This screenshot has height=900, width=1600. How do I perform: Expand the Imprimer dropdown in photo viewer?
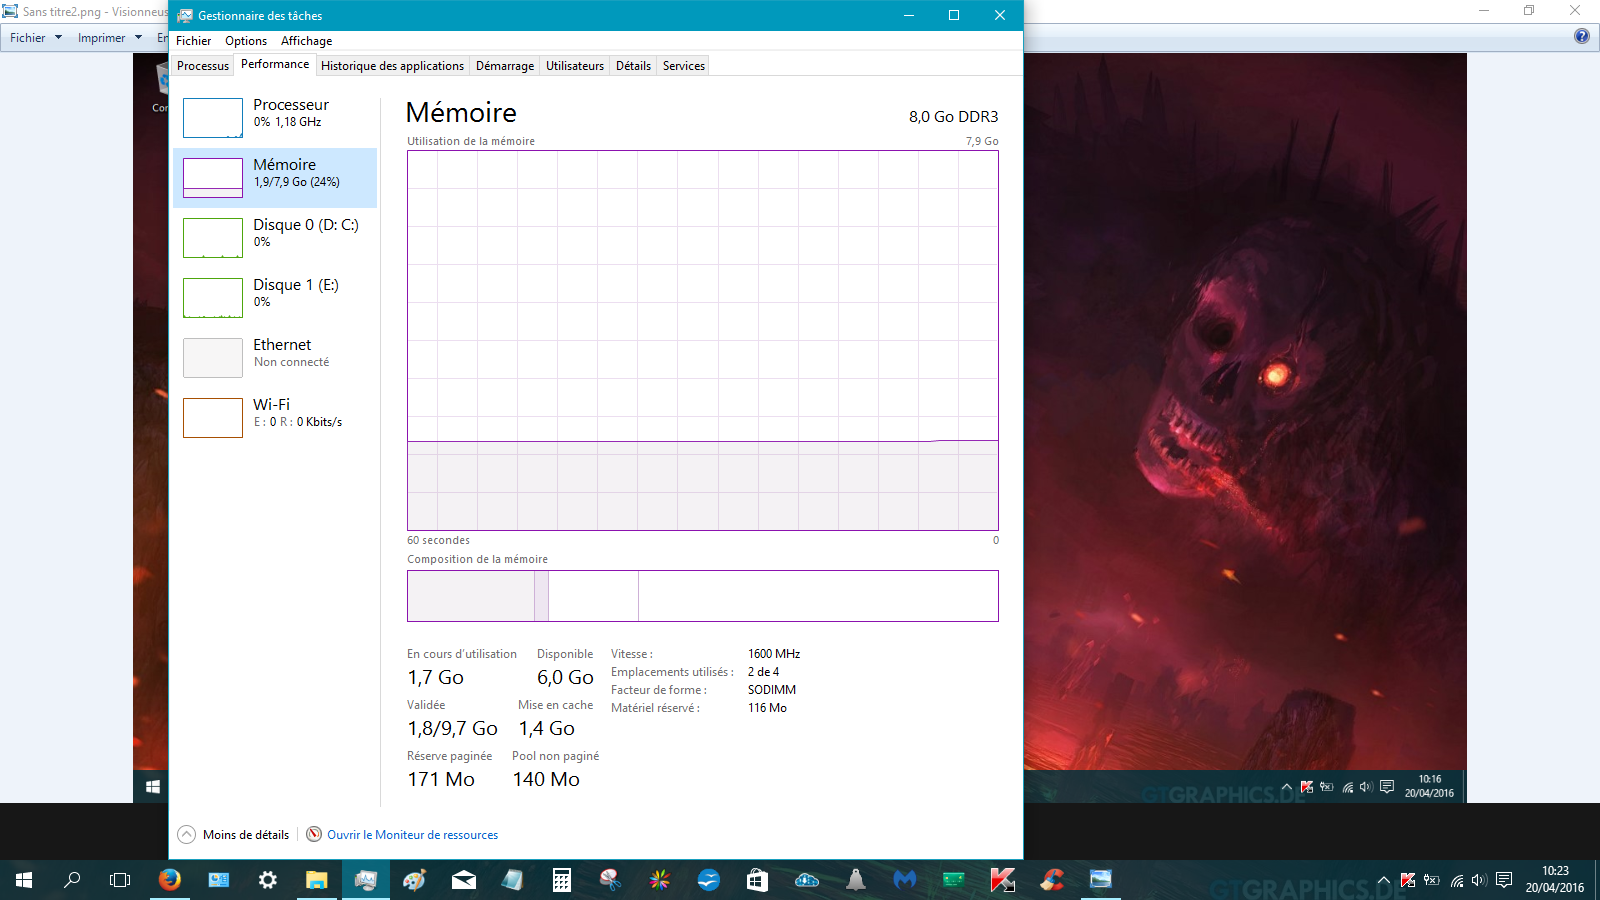click(110, 38)
